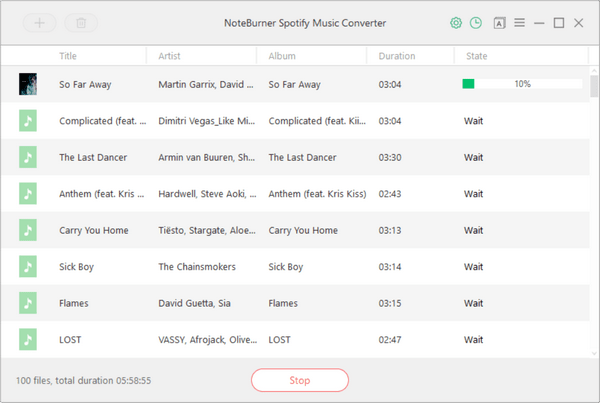Click the Artist column header

[x=169, y=56]
